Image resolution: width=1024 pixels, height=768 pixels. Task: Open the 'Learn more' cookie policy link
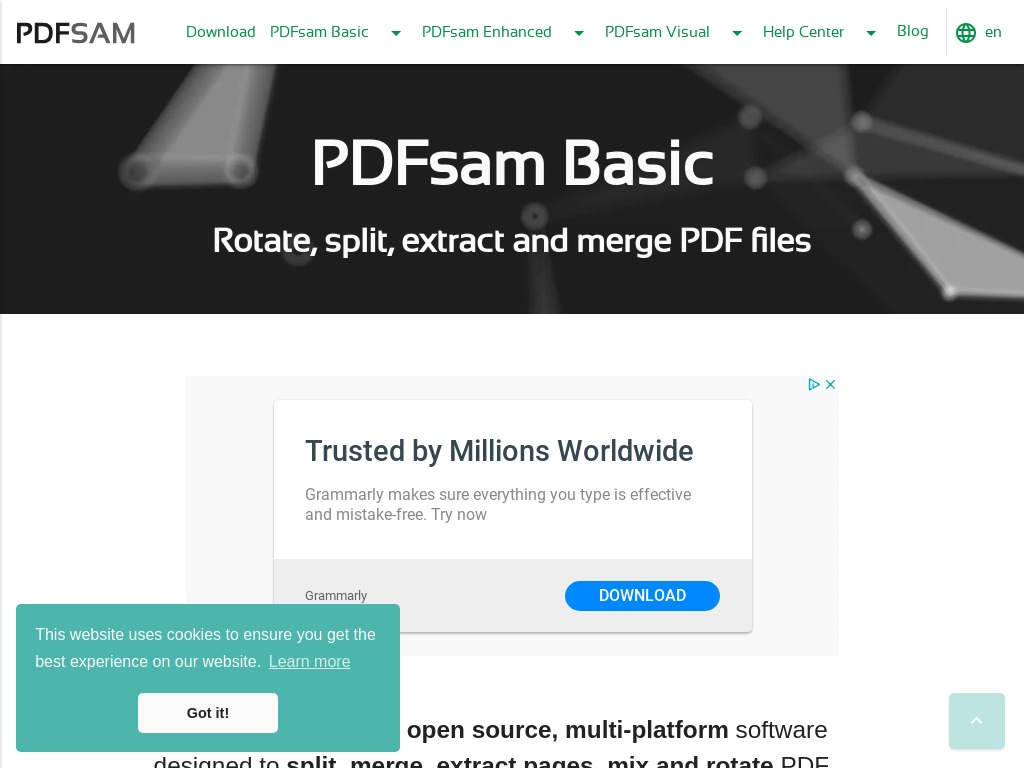[x=310, y=662]
